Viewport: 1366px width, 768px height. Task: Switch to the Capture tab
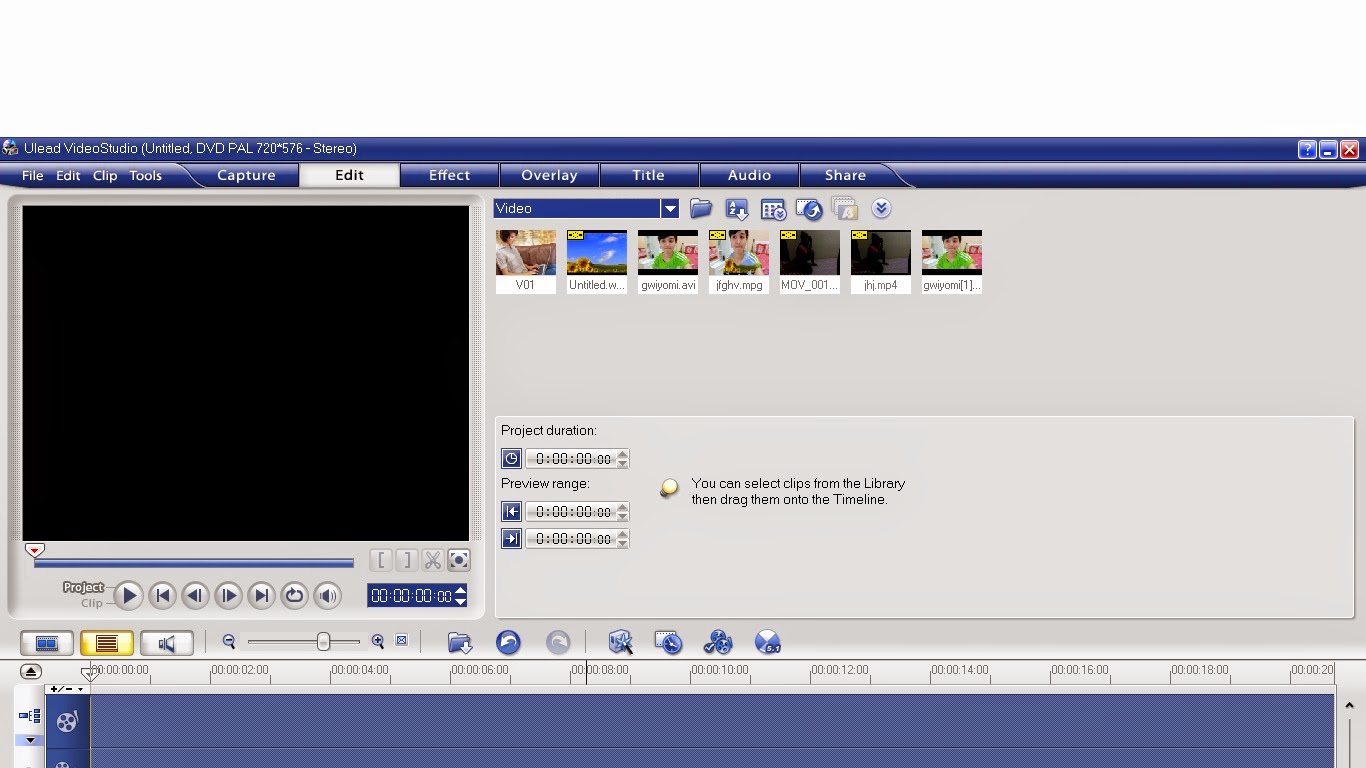(246, 175)
